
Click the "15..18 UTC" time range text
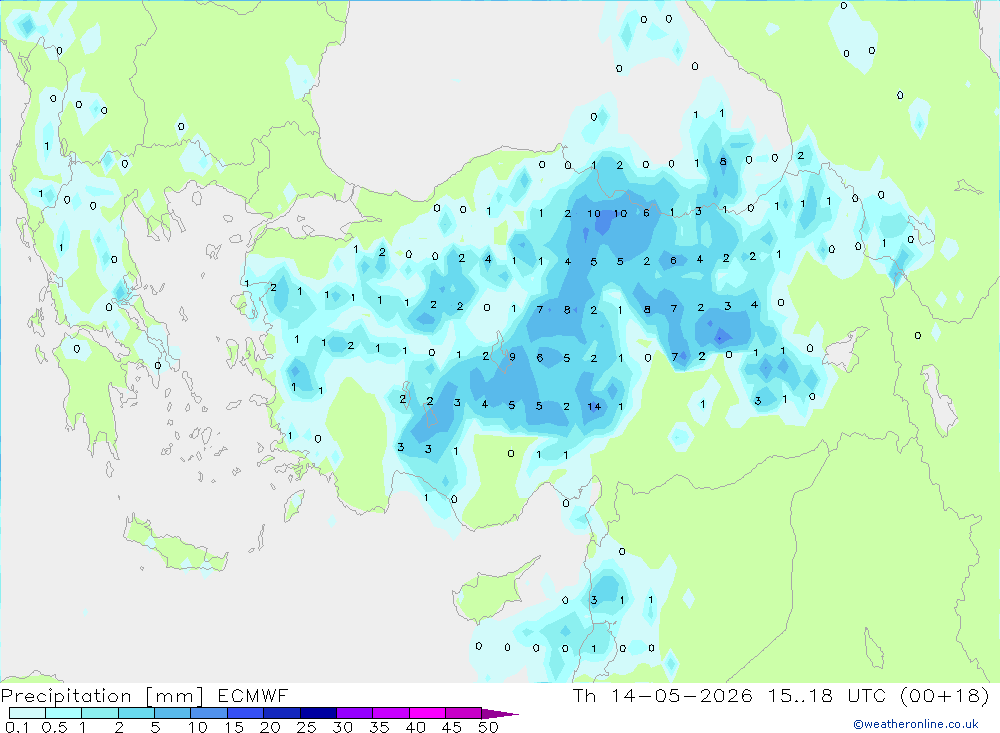828,695
